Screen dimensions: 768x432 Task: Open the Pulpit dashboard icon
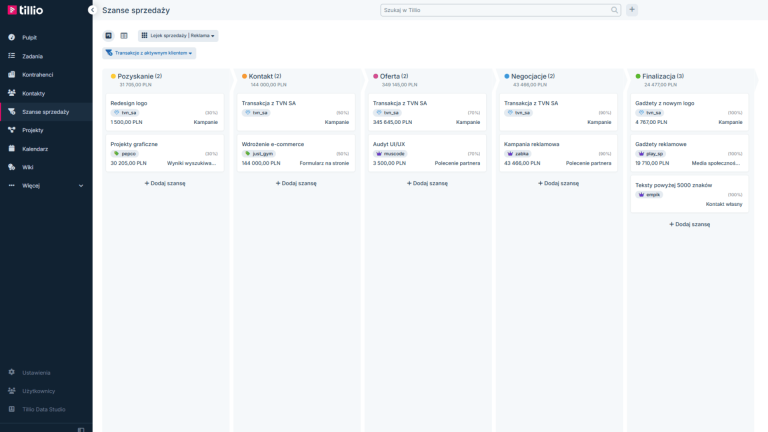point(12,37)
